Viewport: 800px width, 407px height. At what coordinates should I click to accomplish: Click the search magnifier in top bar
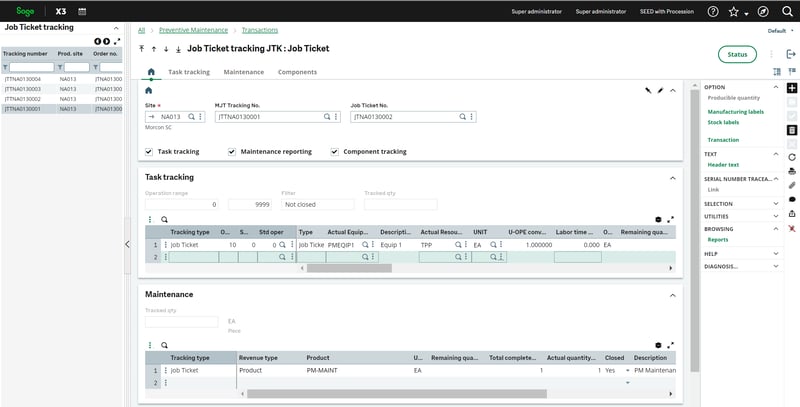coord(785,11)
